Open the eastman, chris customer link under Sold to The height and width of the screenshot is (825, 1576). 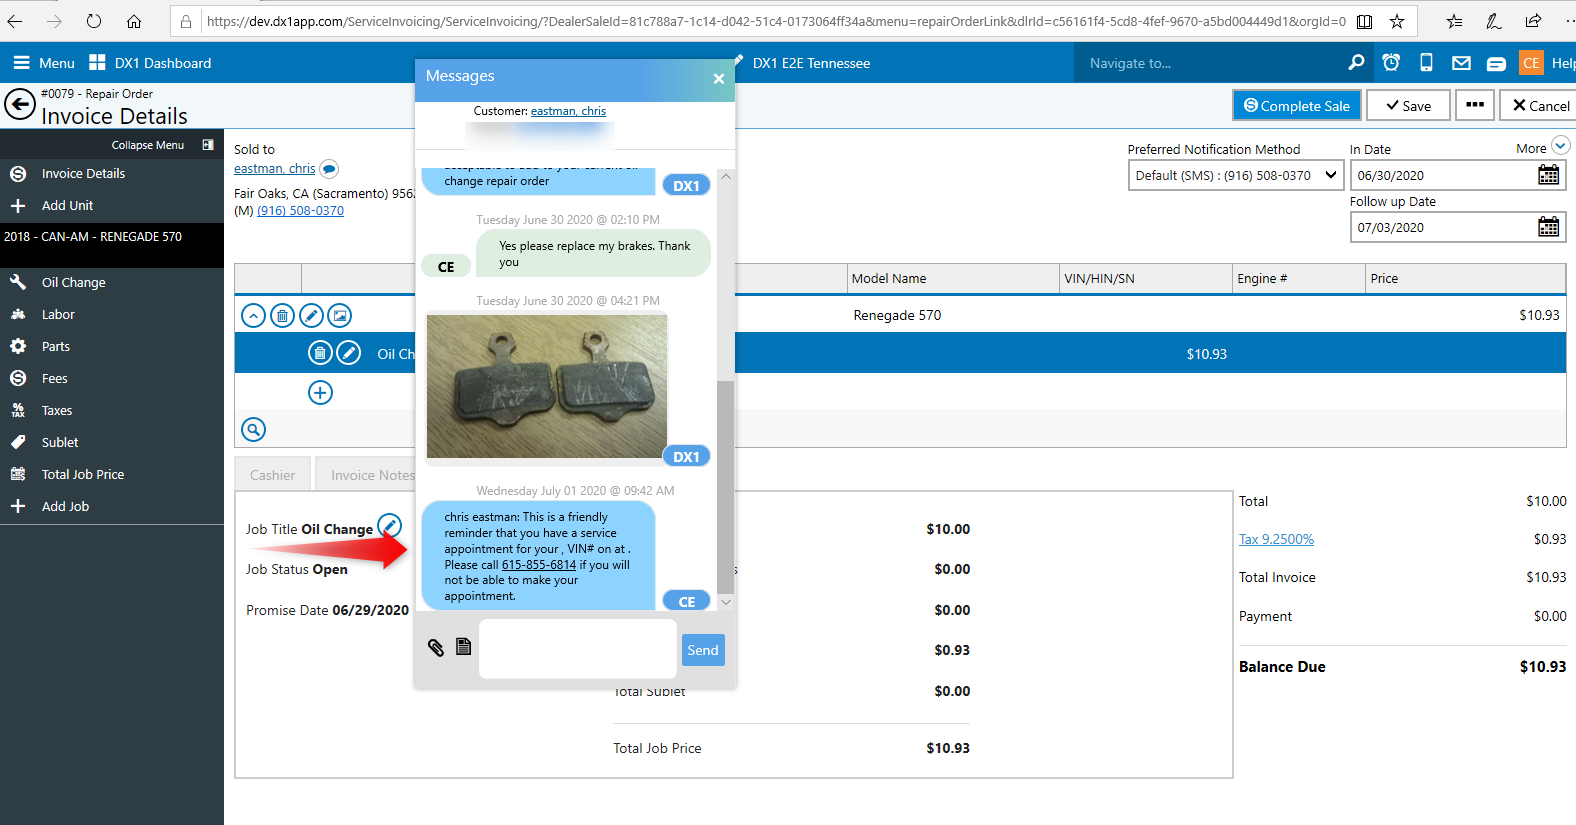[x=274, y=169]
